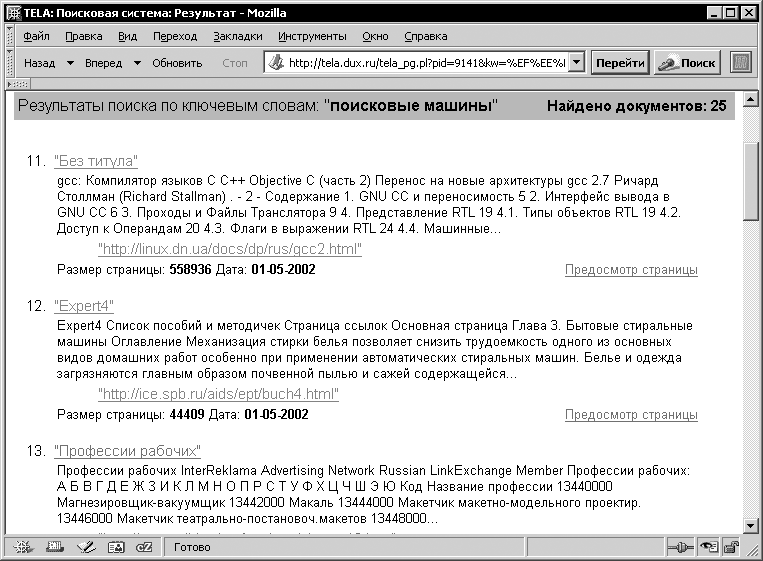Open the Окно menu
Screen dimensions: 763x561
coord(375,36)
